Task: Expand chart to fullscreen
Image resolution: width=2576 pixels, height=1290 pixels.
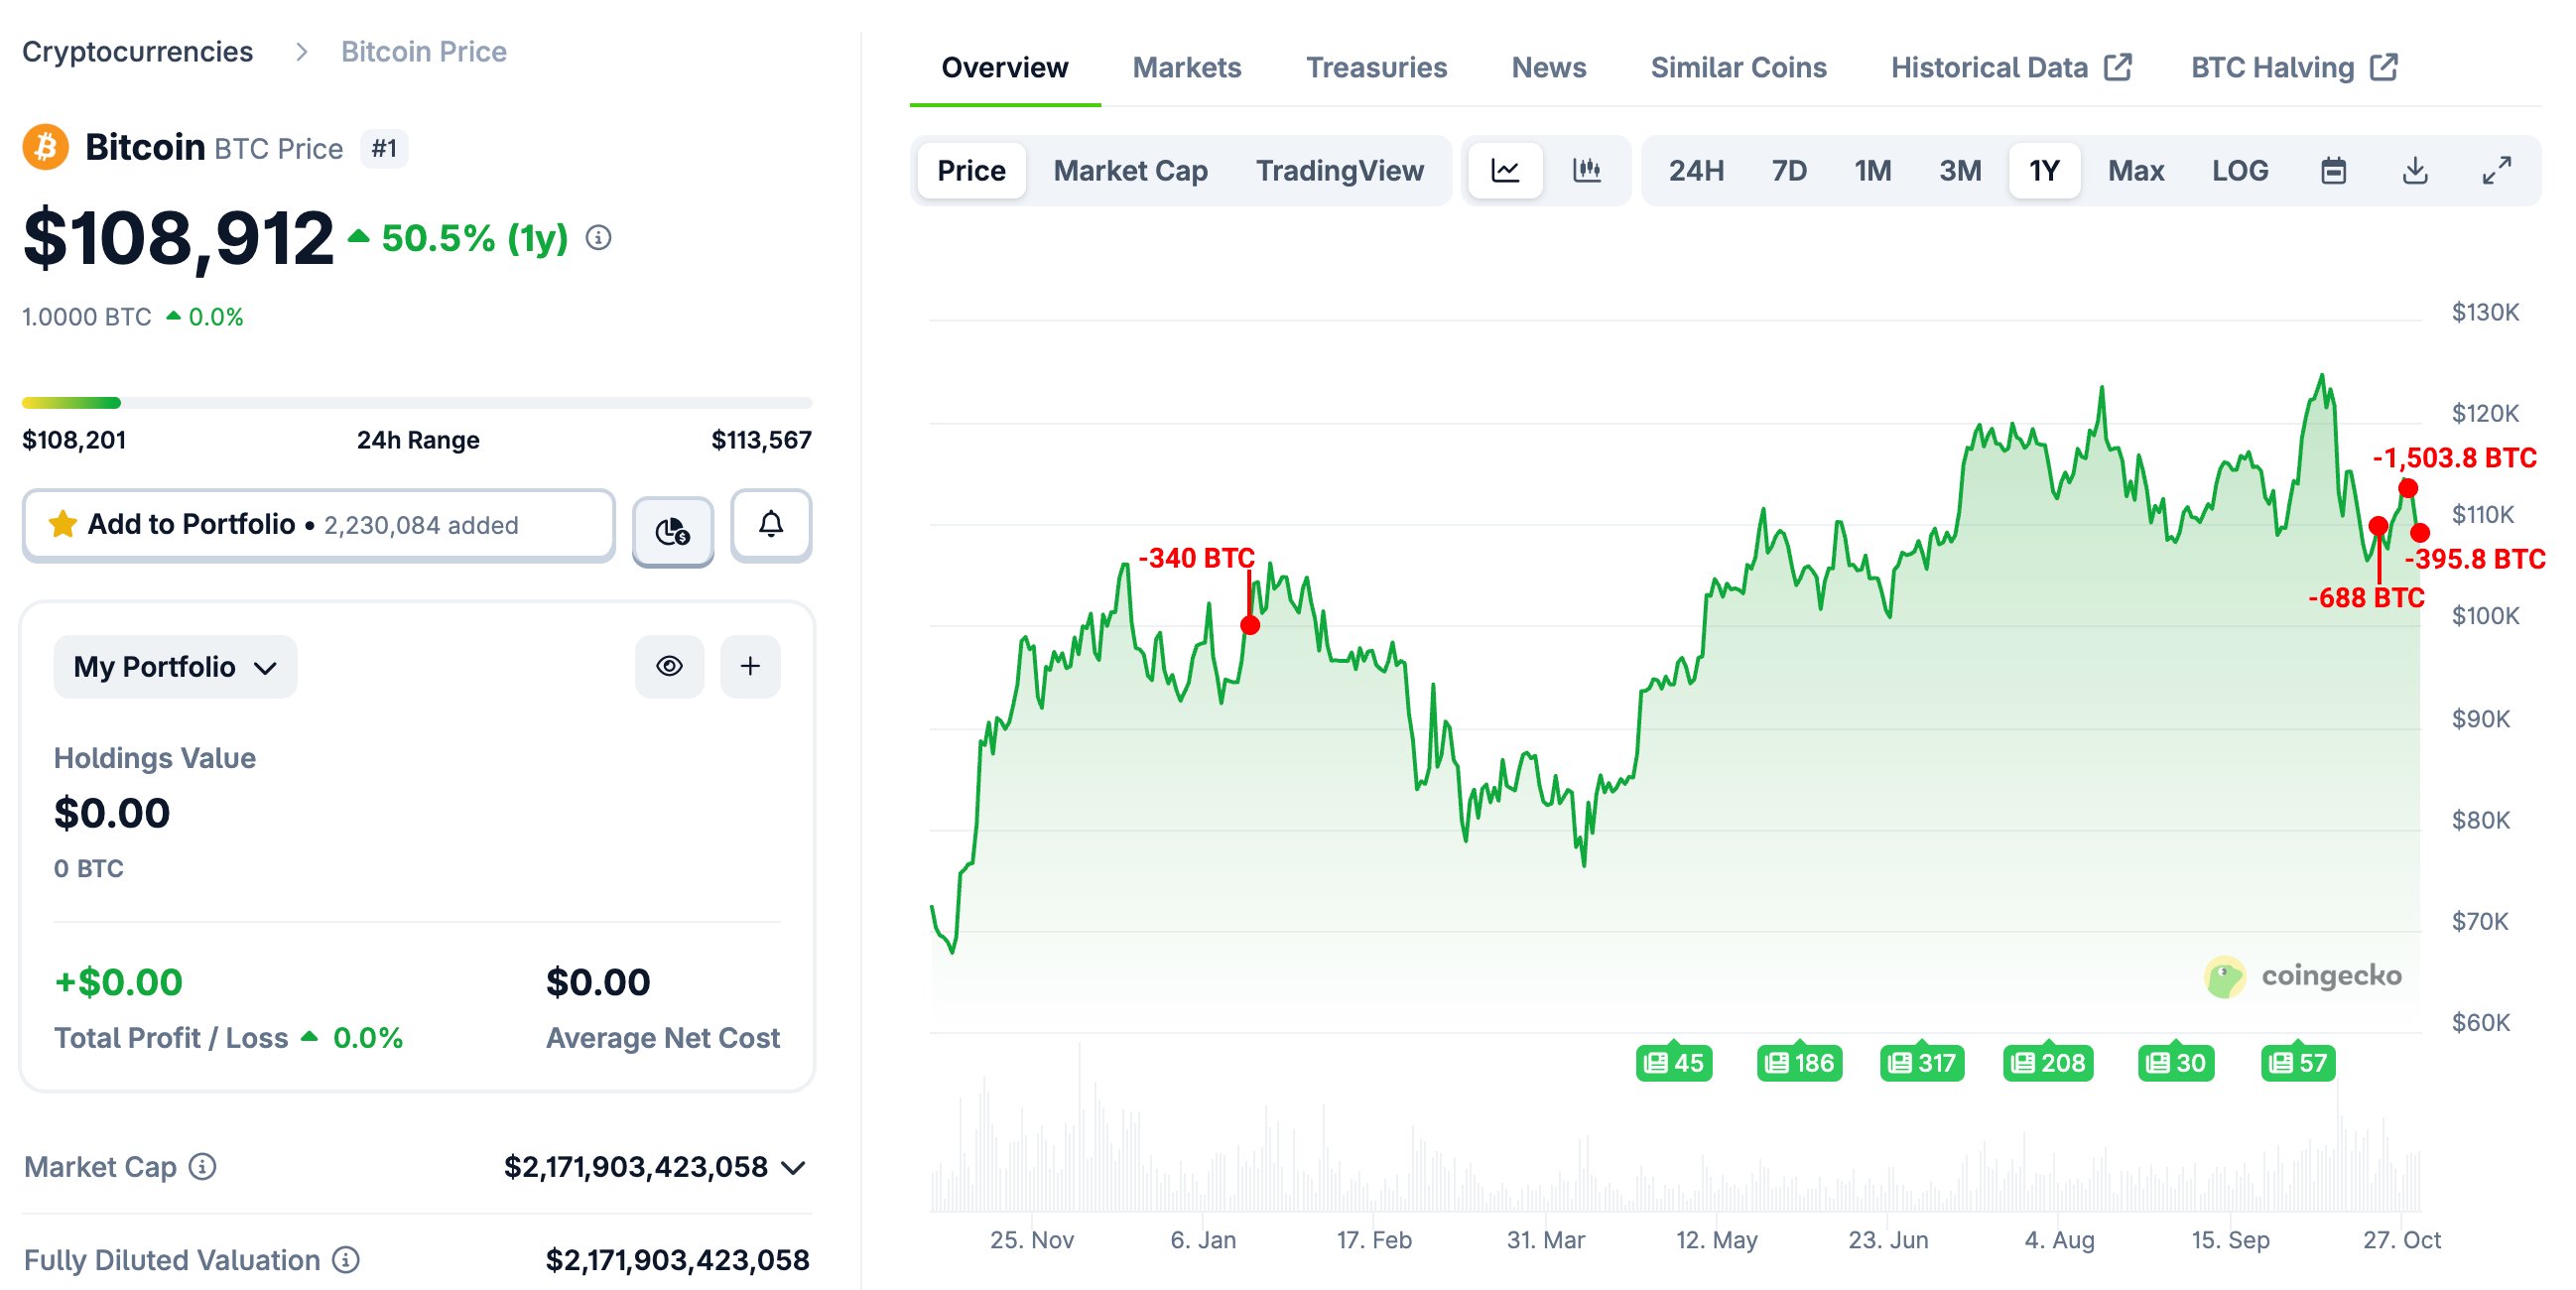Action: tap(2497, 170)
